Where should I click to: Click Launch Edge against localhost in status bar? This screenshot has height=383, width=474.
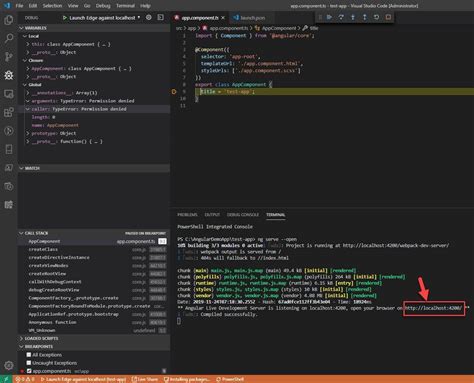point(83,379)
